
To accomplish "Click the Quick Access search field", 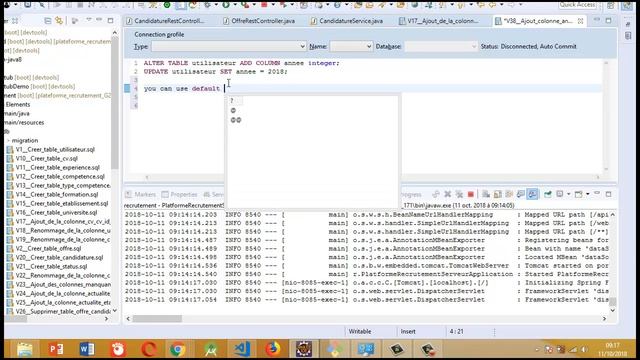I will 577,5.
